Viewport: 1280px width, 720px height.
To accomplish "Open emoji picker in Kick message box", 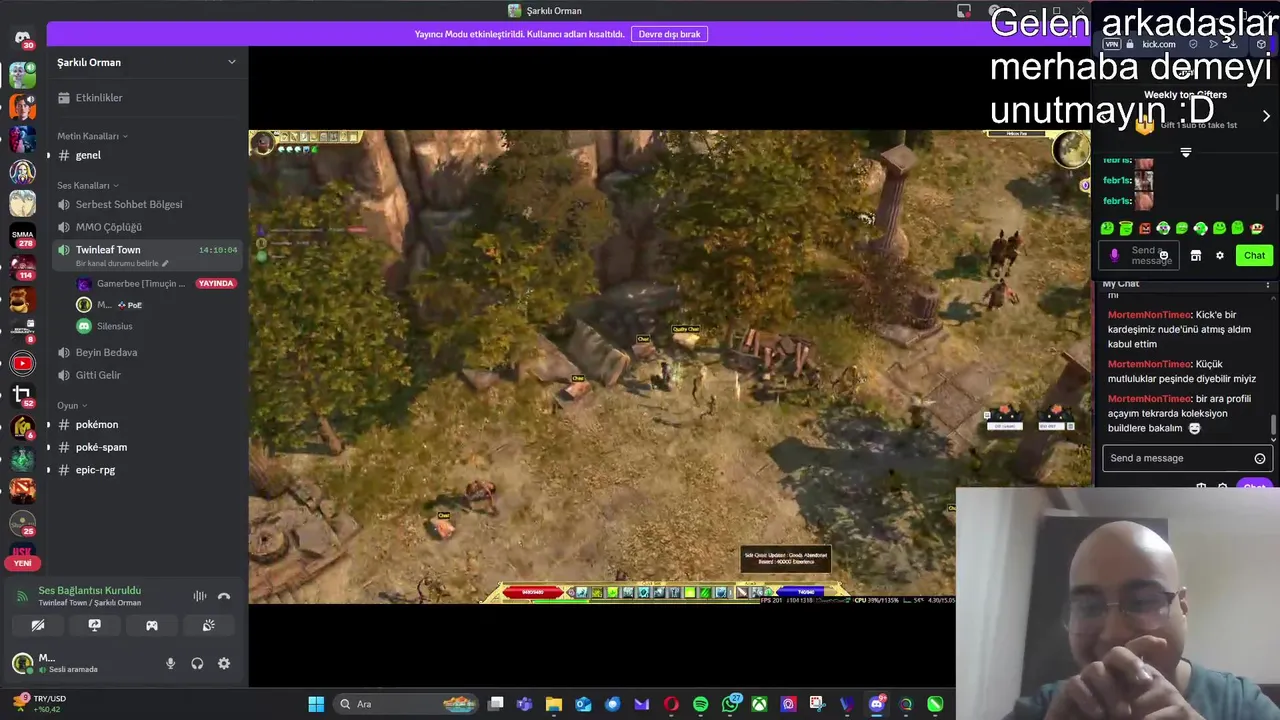I will 1163,256.
